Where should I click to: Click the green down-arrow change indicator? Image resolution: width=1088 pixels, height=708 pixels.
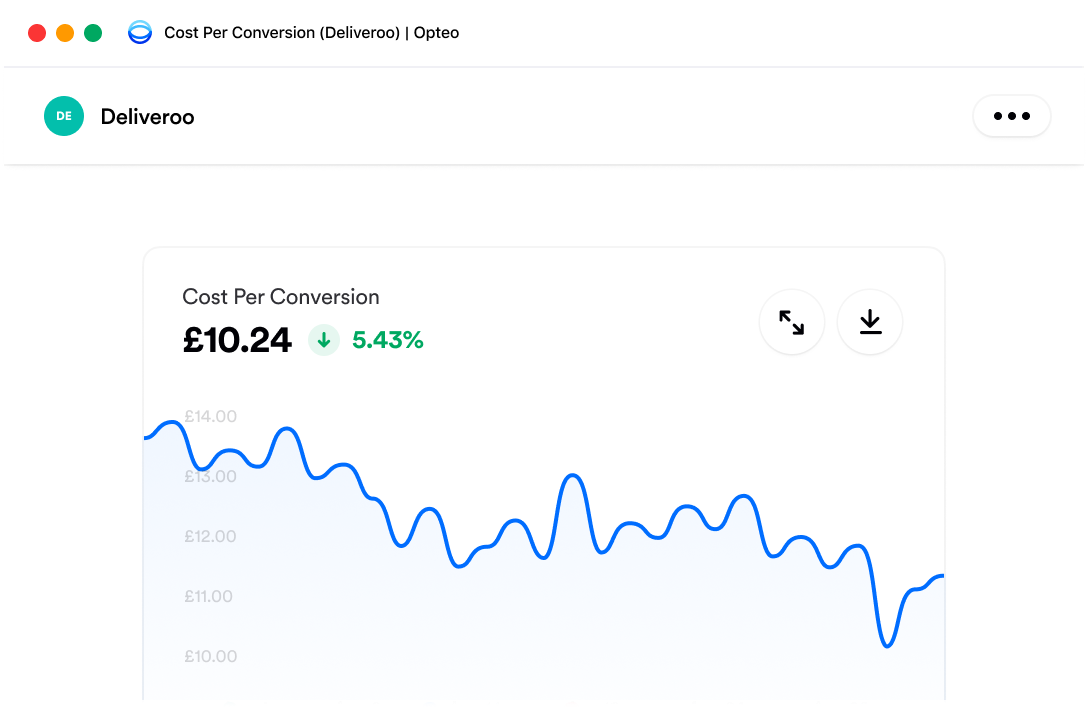pyautogui.click(x=323, y=340)
